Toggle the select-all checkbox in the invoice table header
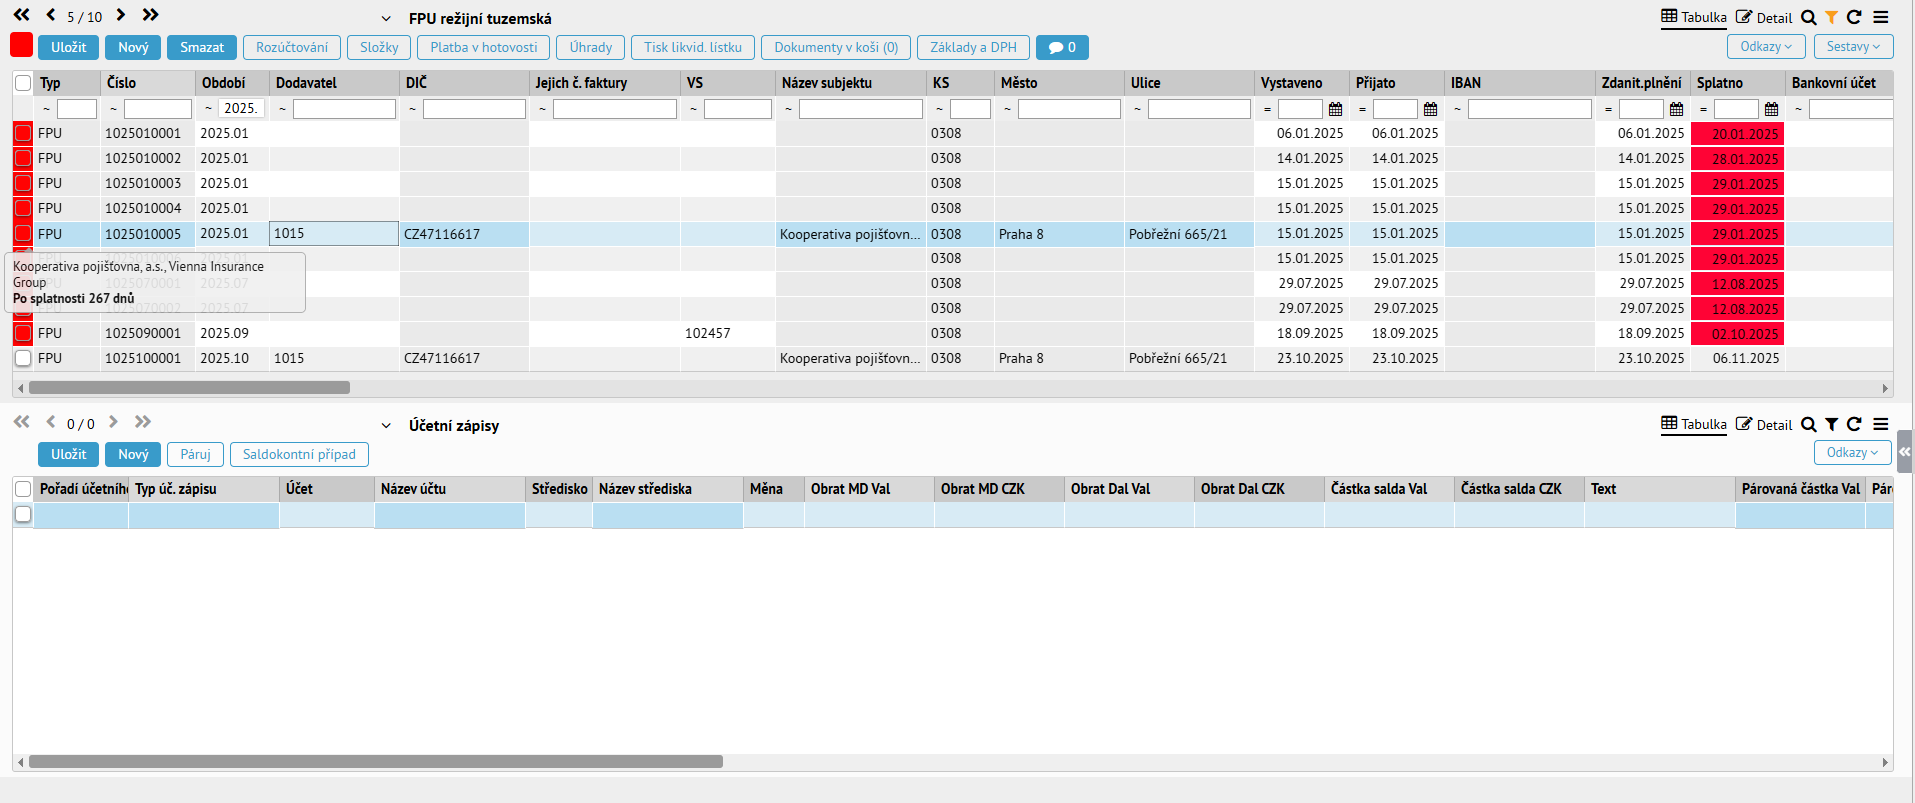The image size is (1915, 803). click(x=23, y=83)
